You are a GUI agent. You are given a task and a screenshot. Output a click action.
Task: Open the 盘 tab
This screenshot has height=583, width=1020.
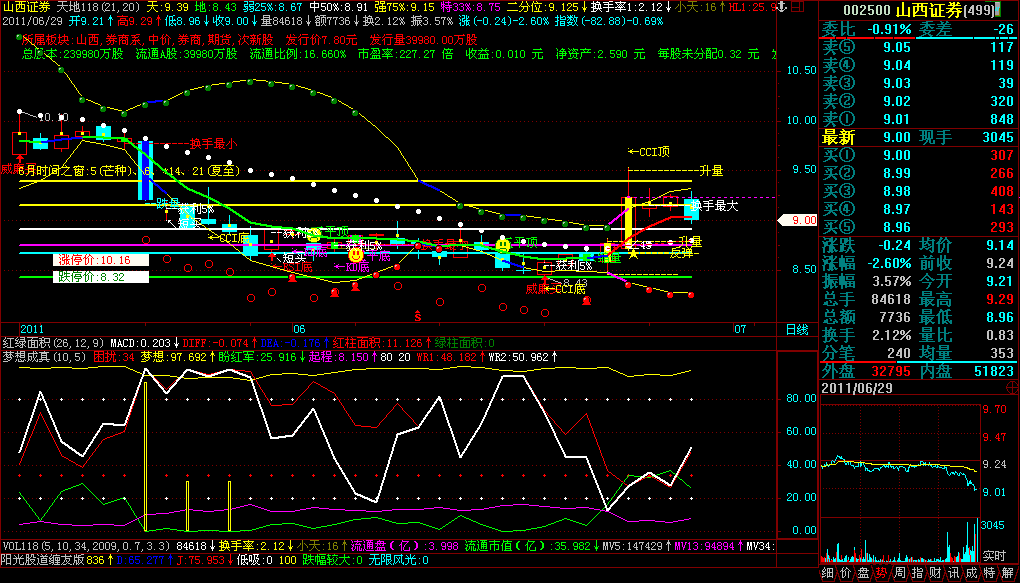(863, 573)
